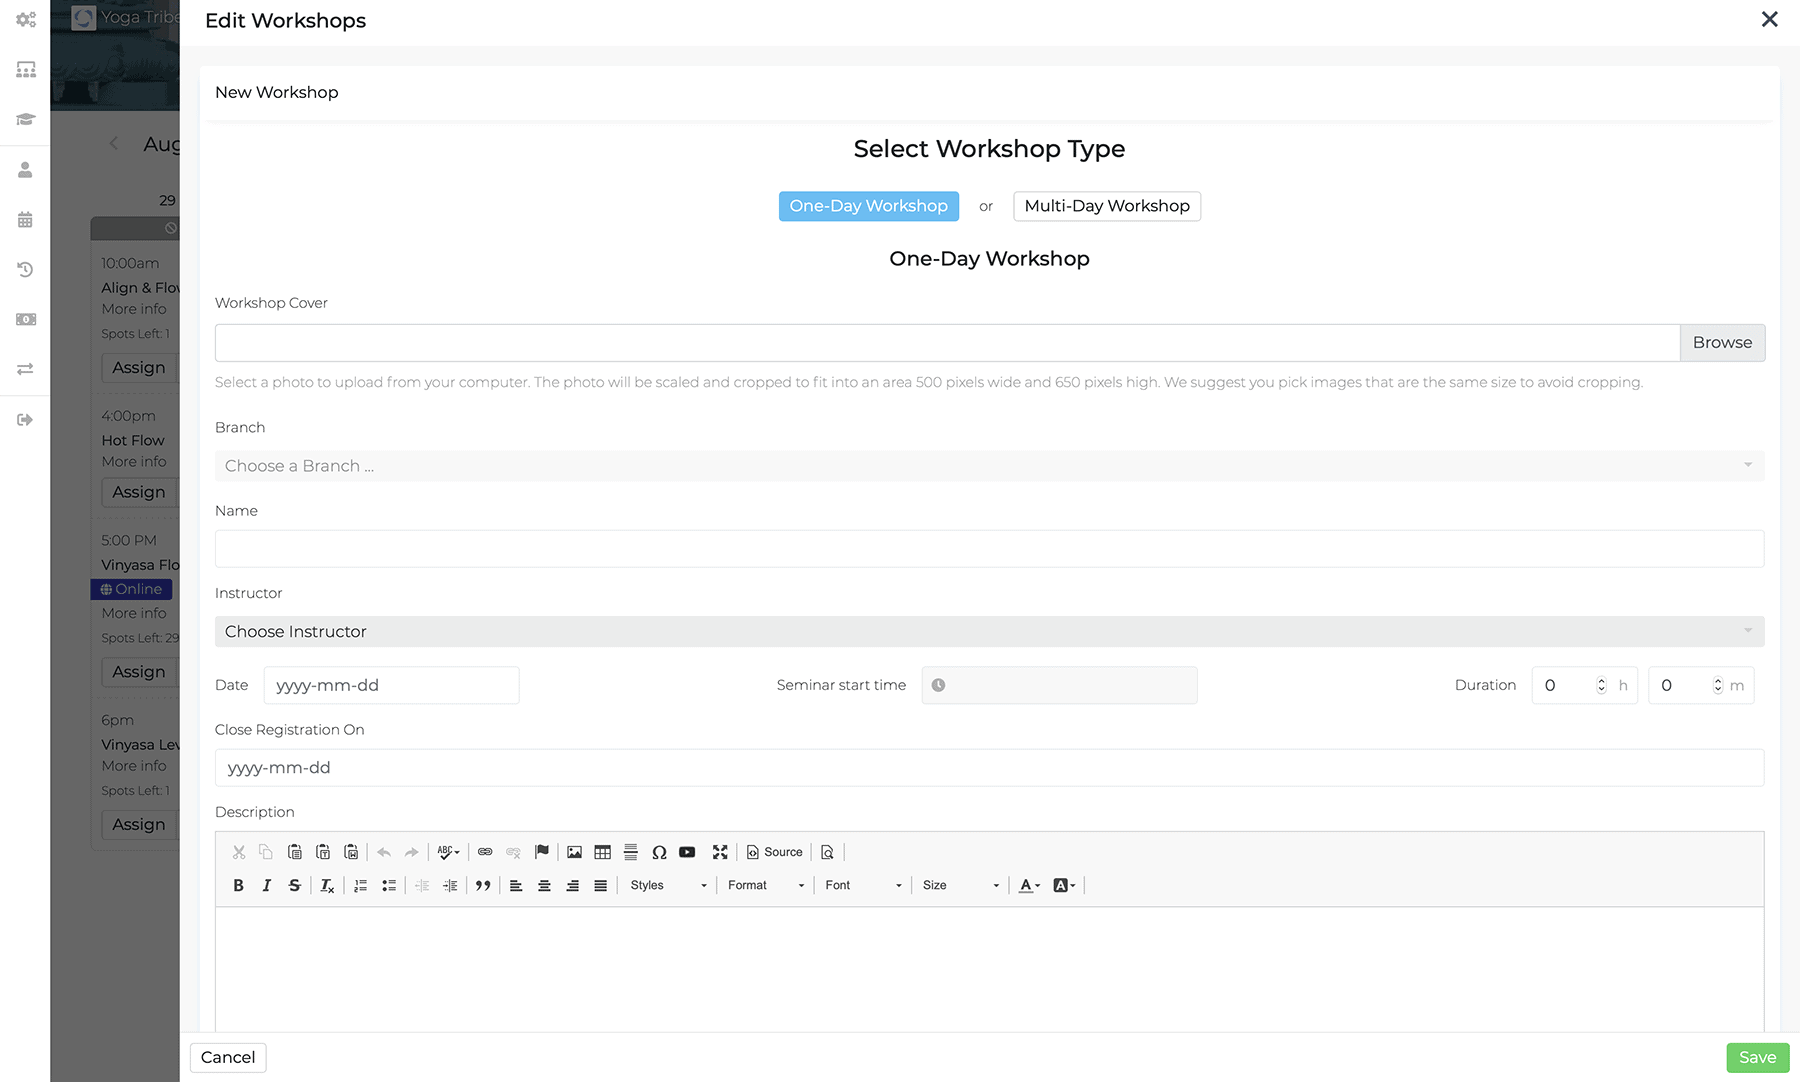The height and width of the screenshot is (1082, 1800).
Task: Open the Choose Instructor dropdown
Action: 990,632
